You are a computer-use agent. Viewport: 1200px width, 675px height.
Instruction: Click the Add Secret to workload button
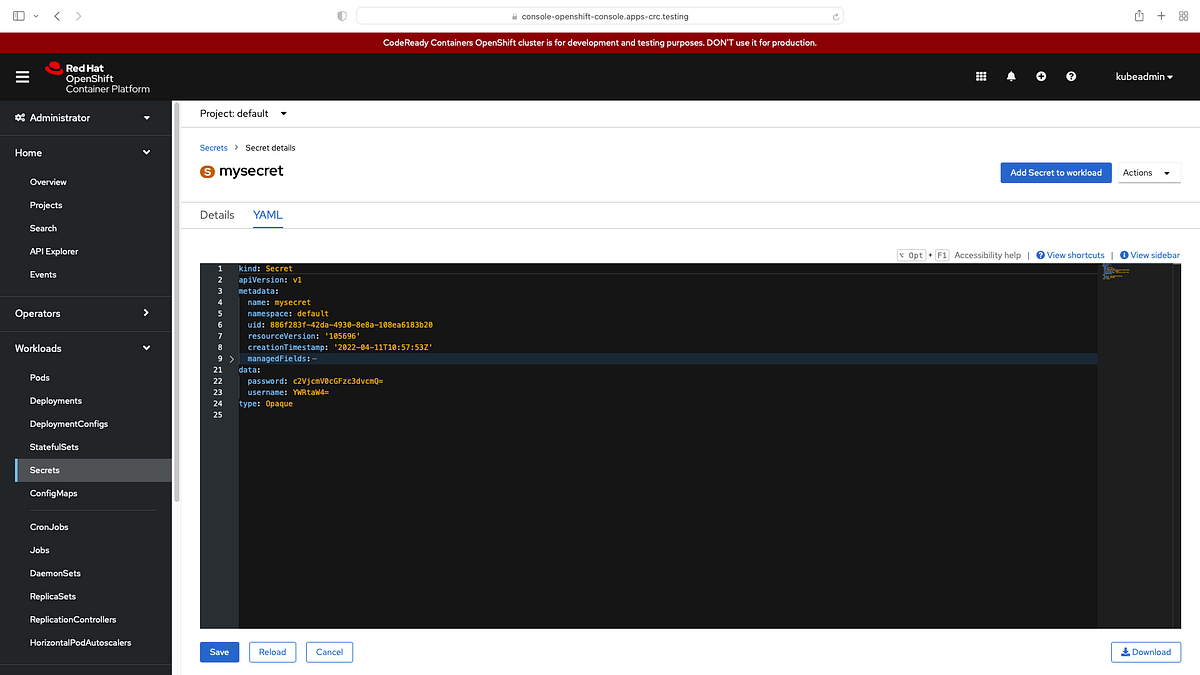(x=1056, y=172)
